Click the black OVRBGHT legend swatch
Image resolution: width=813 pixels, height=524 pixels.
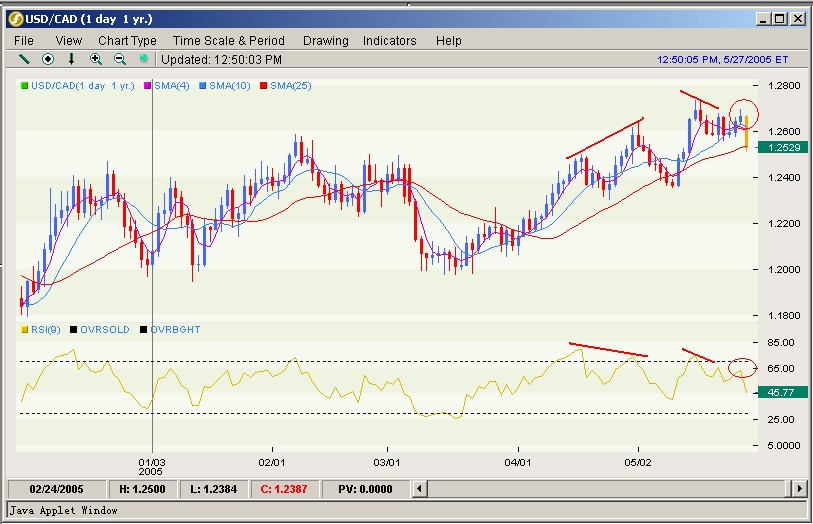pos(144,330)
